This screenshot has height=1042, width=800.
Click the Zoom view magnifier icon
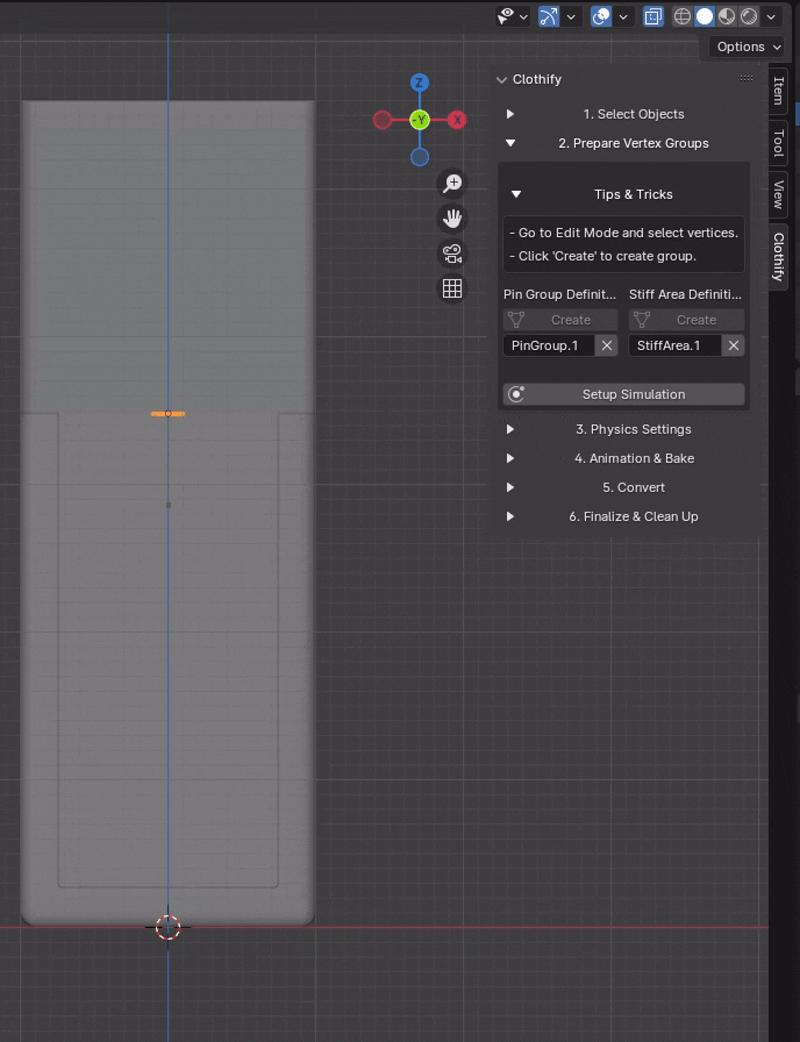[452, 183]
